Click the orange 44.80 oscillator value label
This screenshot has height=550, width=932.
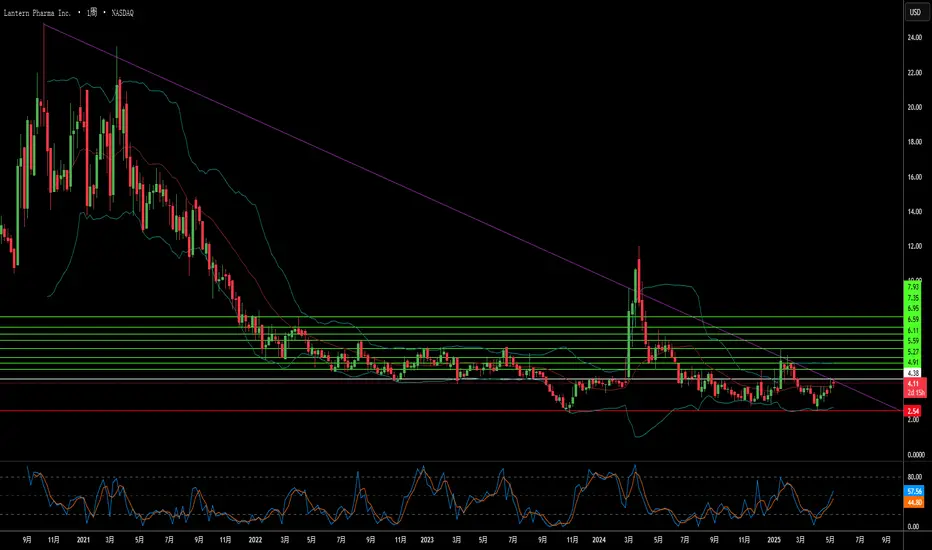[x=913, y=504]
